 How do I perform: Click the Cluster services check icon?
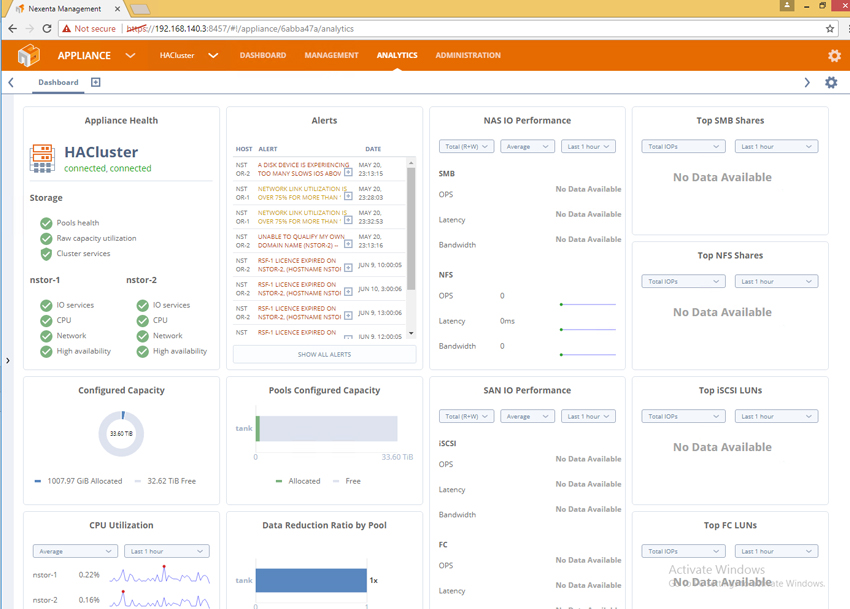[46, 253]
